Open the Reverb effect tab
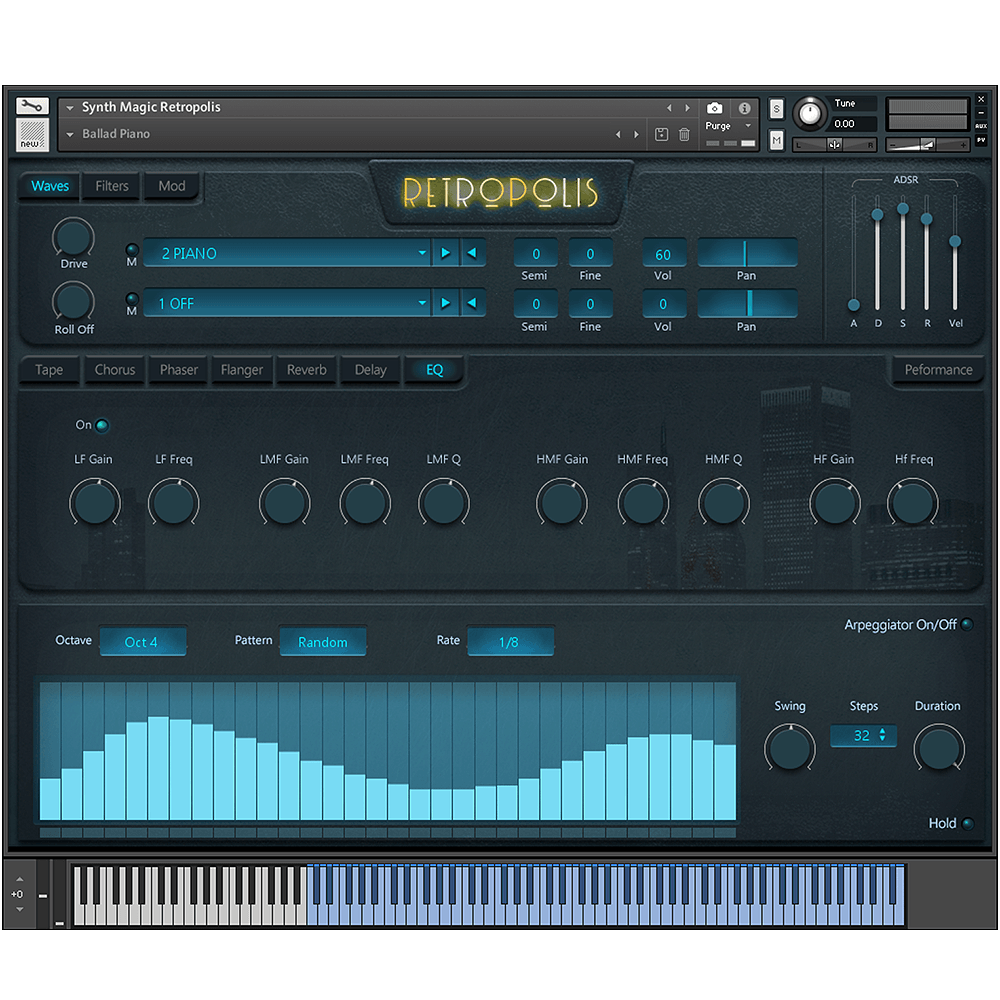The width and height of the screenshot is (1000, 1000). coord(307,370)
